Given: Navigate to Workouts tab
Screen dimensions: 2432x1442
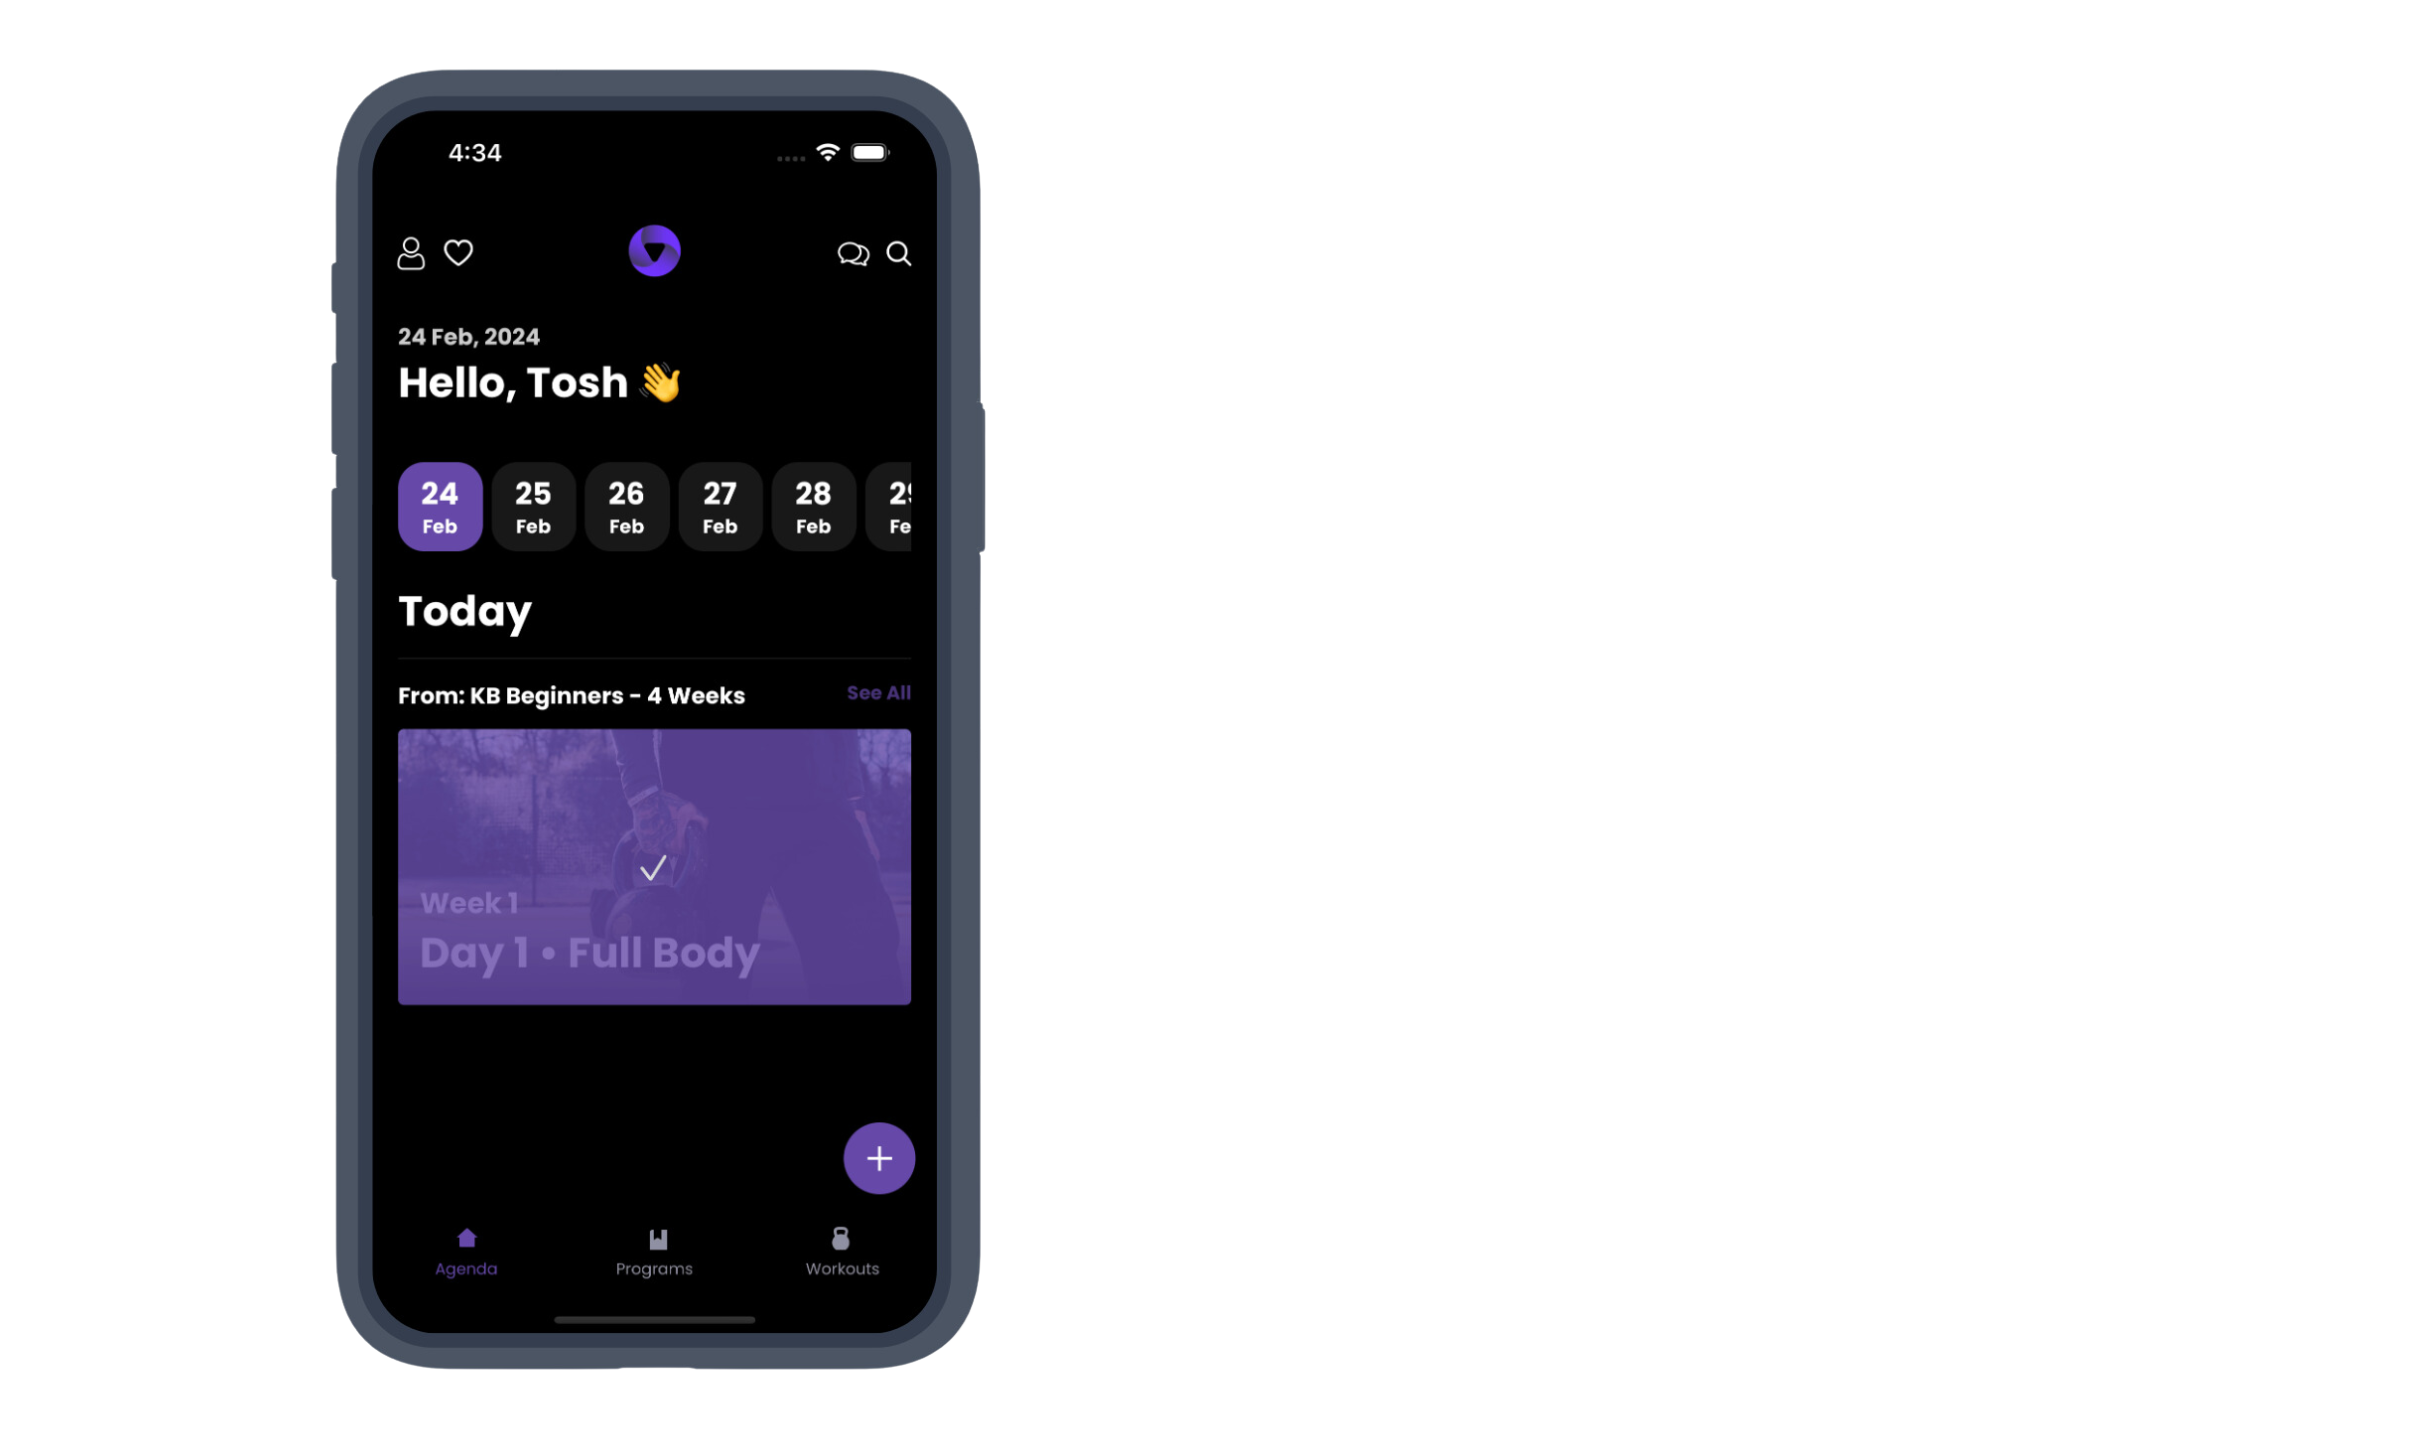Looking at the screenshot, I should 841,1251.
